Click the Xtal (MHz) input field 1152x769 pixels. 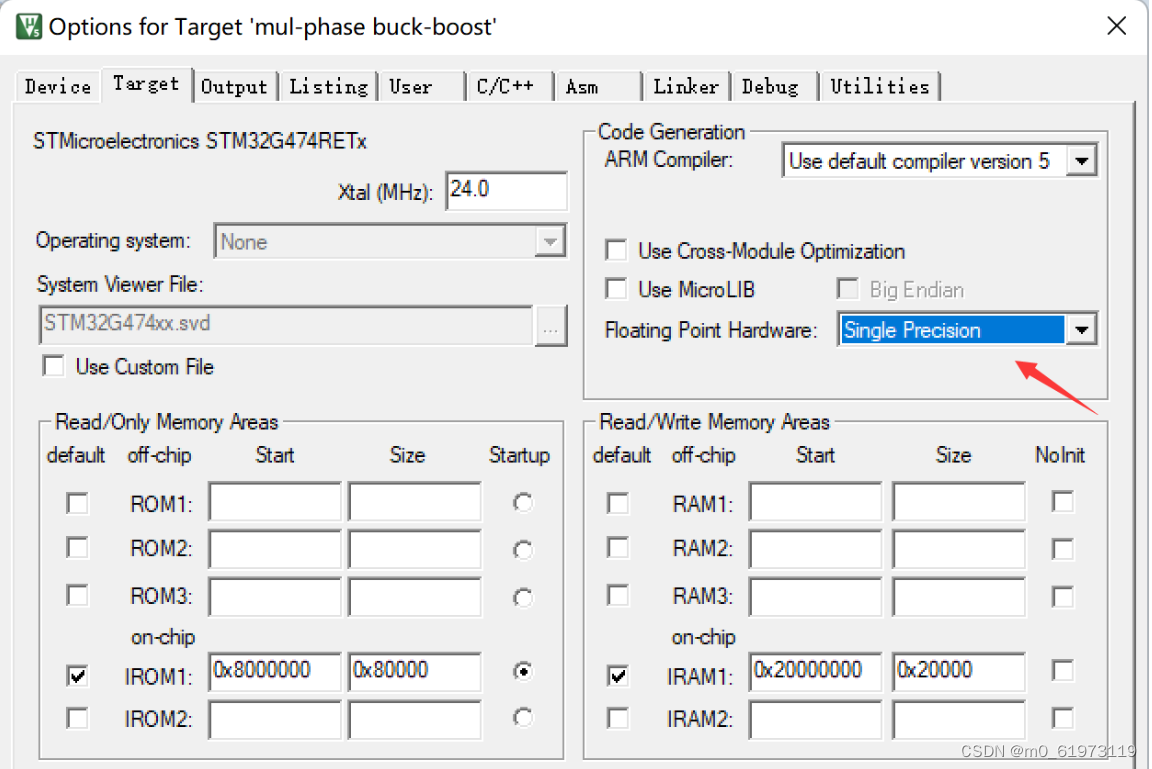click(506, 191)
